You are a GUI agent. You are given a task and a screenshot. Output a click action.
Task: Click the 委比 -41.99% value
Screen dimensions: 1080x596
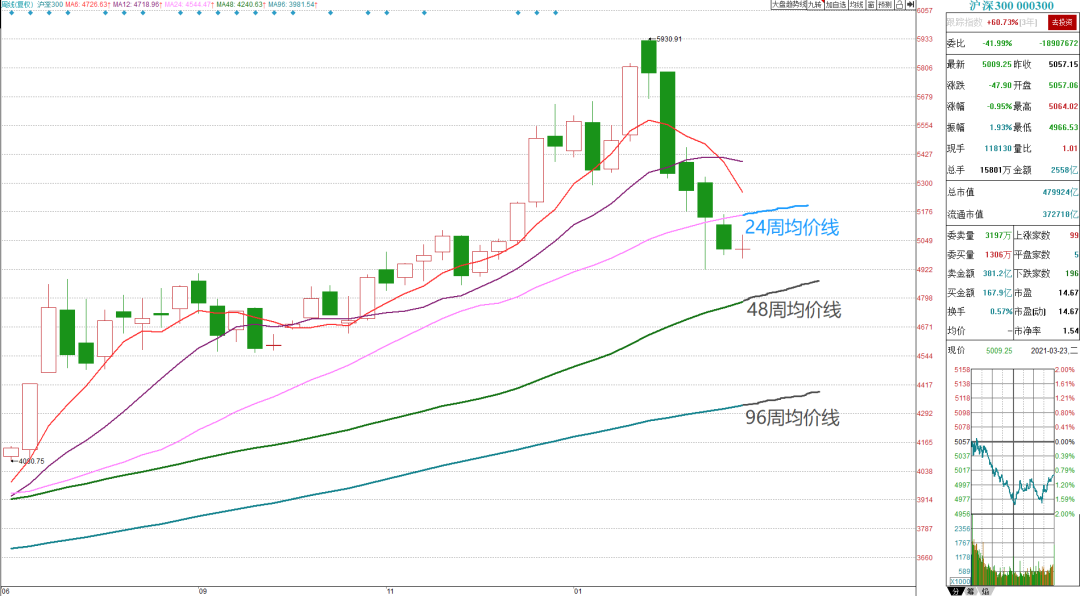pos(997,43)
